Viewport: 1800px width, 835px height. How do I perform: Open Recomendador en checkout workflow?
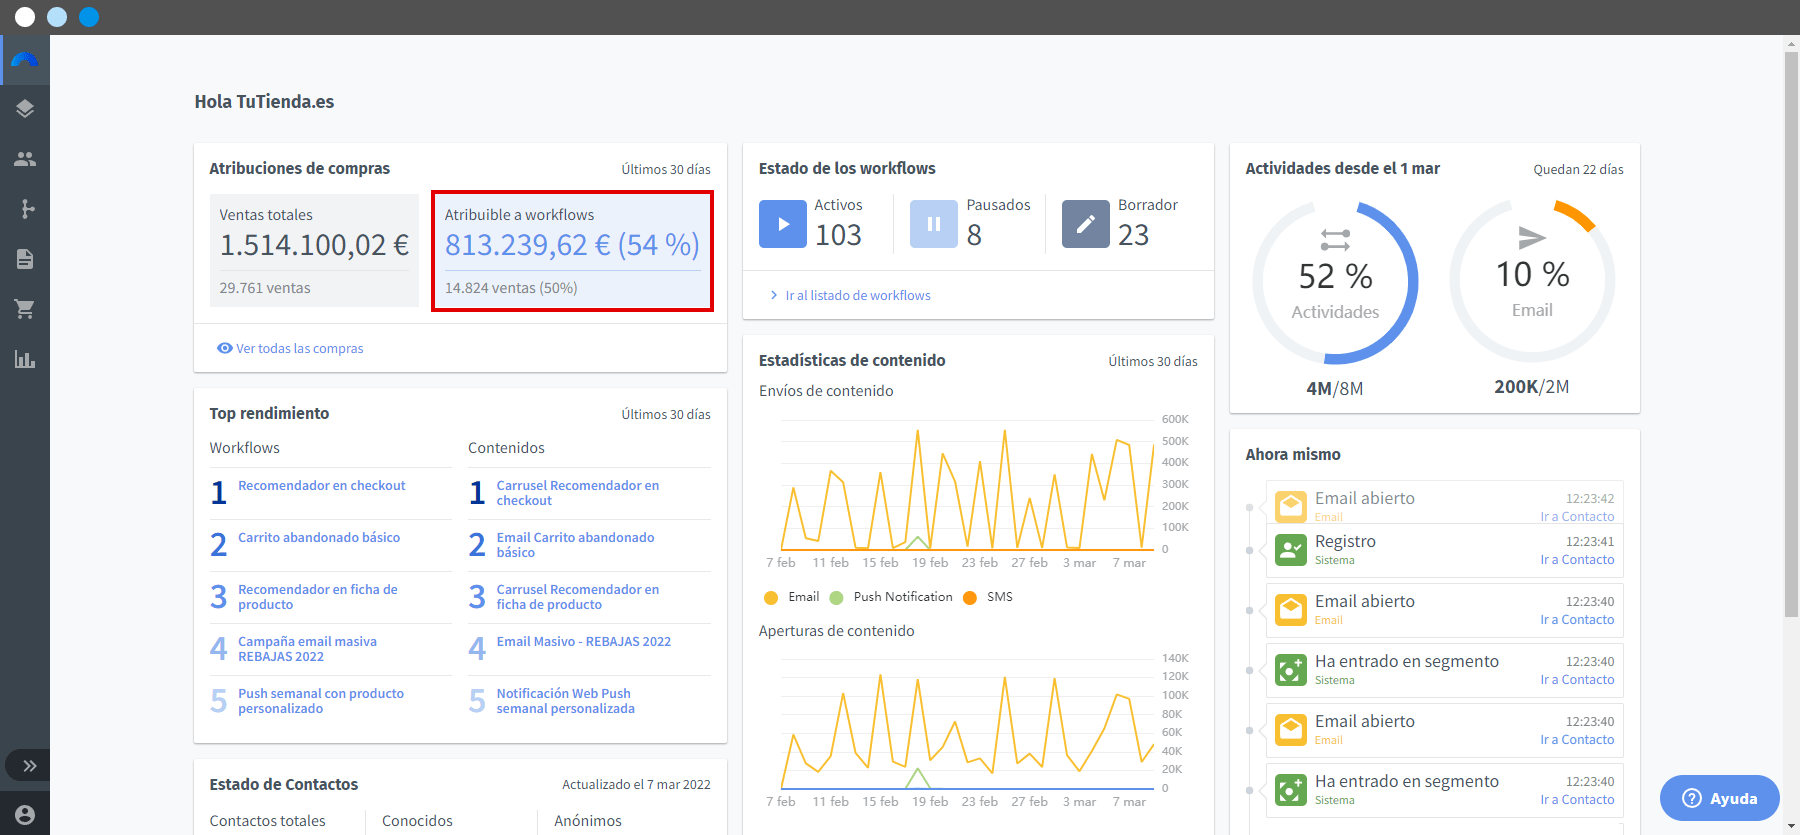[322, 485]
